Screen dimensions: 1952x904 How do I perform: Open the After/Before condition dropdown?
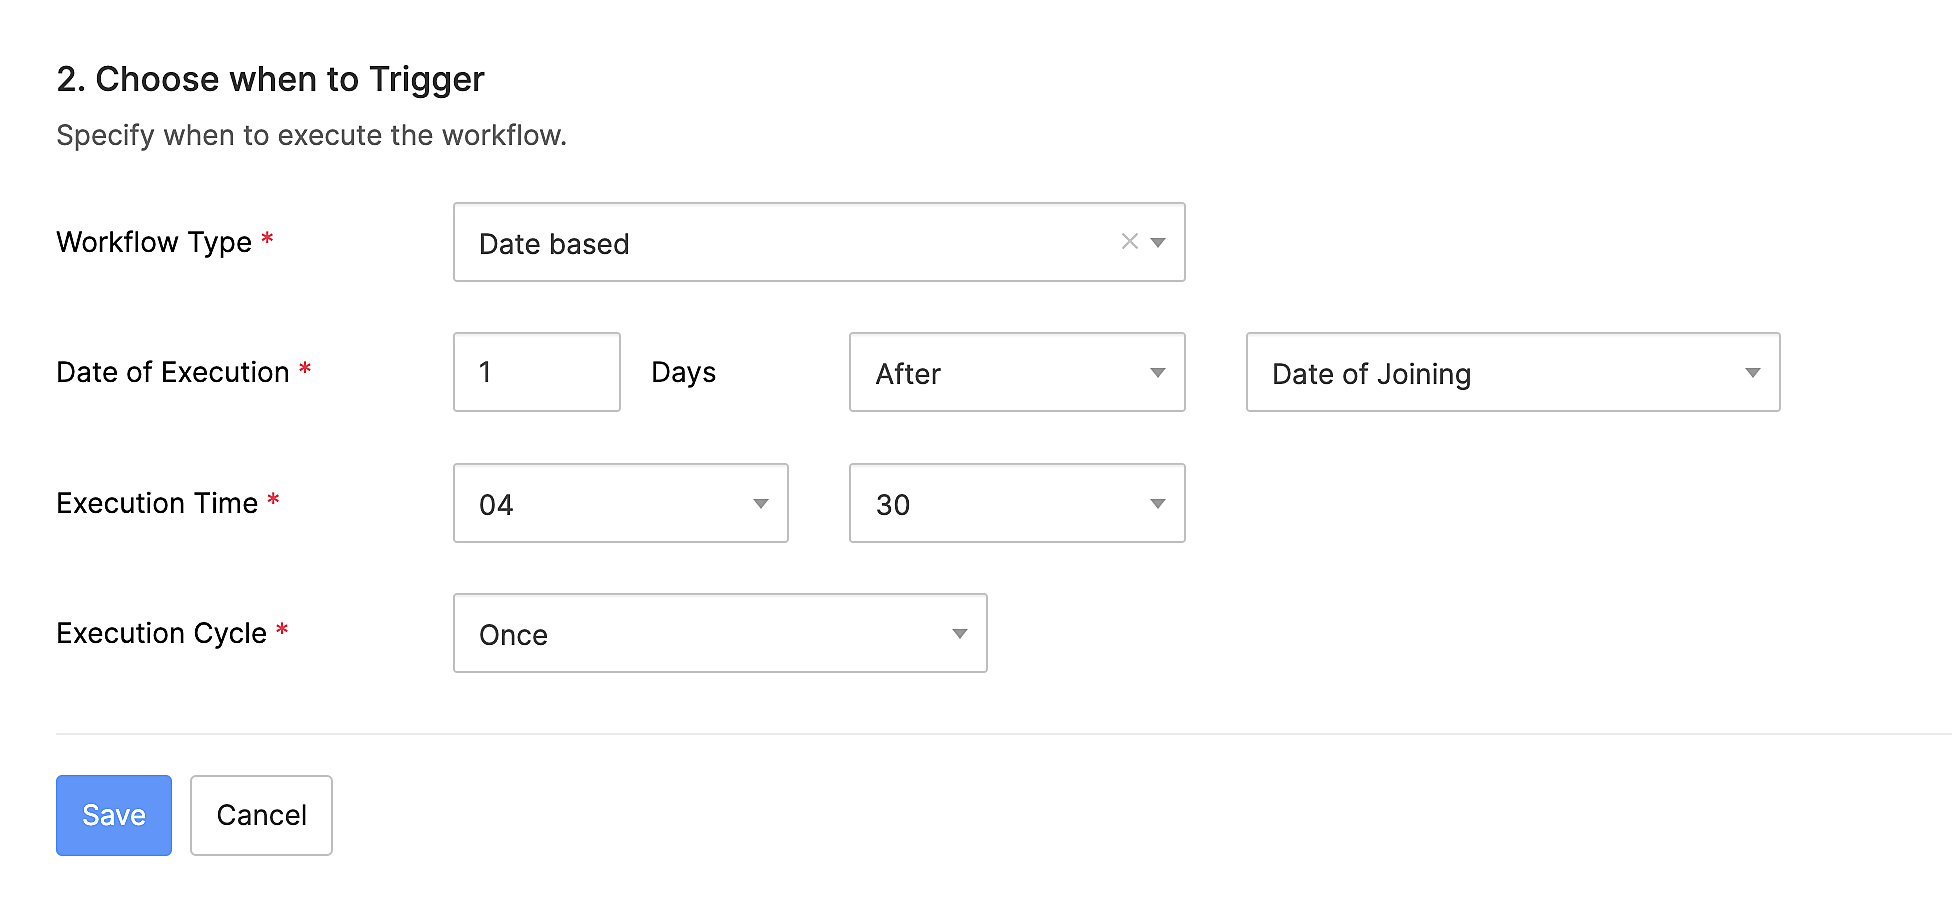click(1157, 372)
